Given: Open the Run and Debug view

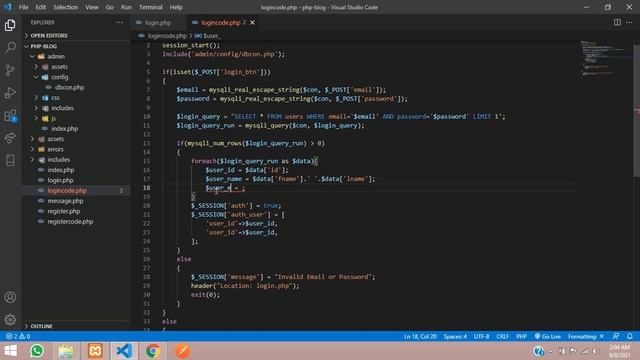Looking at the screenshot, I should [x=10, y=93].
